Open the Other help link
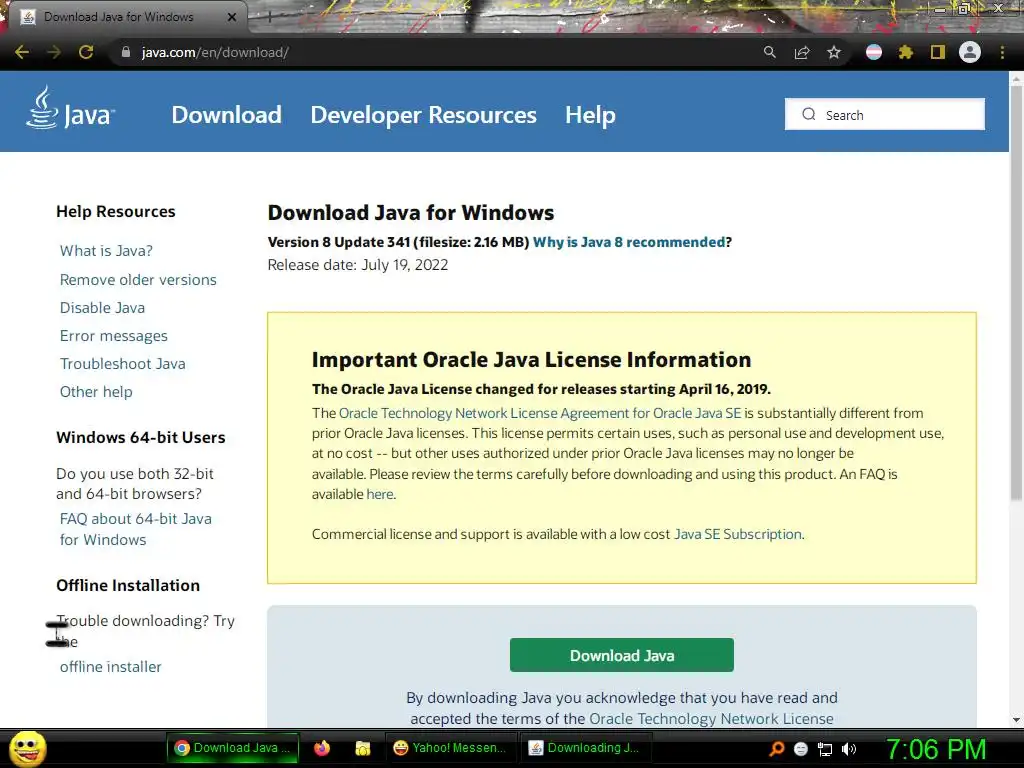The height and width of the screenshot is (768, 1024). (x=96, y=392)
